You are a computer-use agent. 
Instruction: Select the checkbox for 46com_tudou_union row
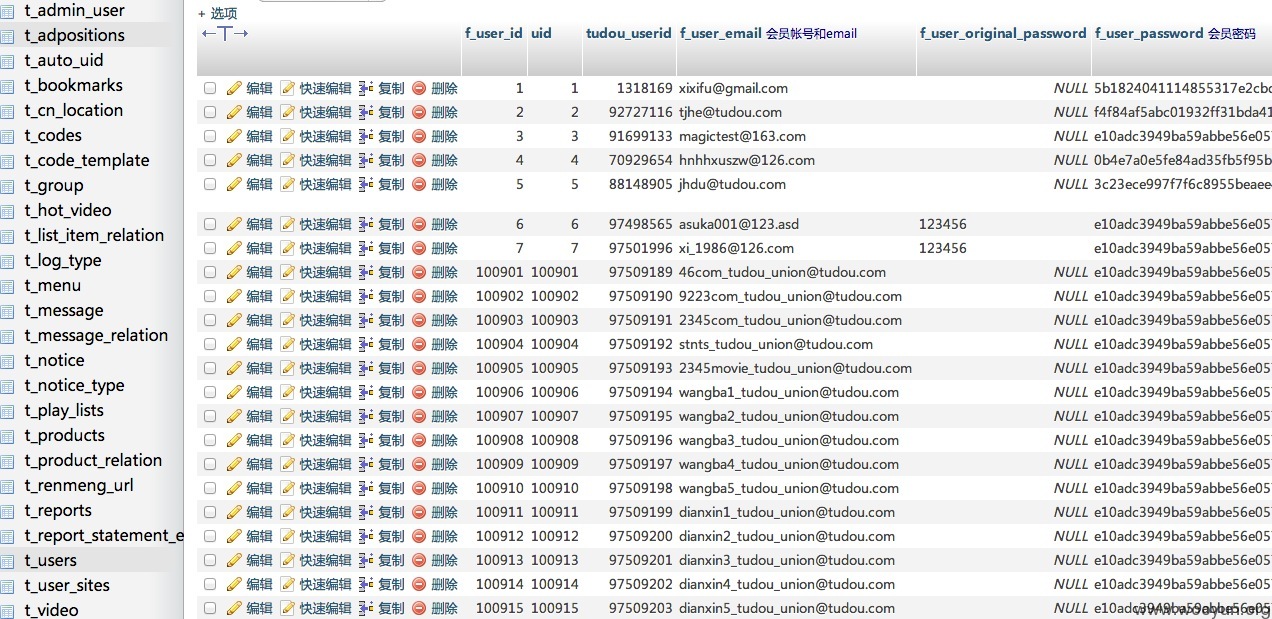click(x=210, y=272)
